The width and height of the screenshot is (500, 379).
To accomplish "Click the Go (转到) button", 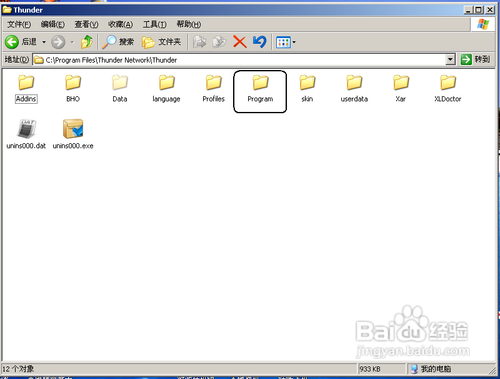I will 475,60.
